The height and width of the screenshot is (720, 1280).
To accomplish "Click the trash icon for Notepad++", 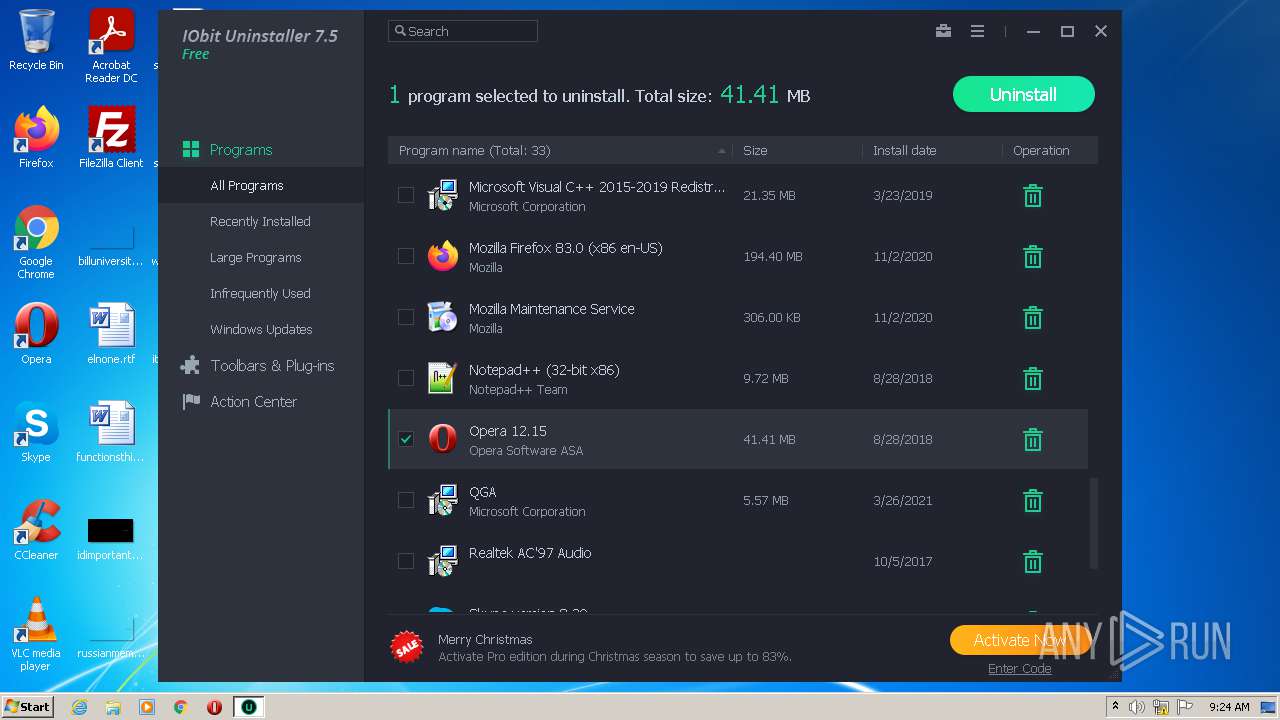I will click(1033, 379).
